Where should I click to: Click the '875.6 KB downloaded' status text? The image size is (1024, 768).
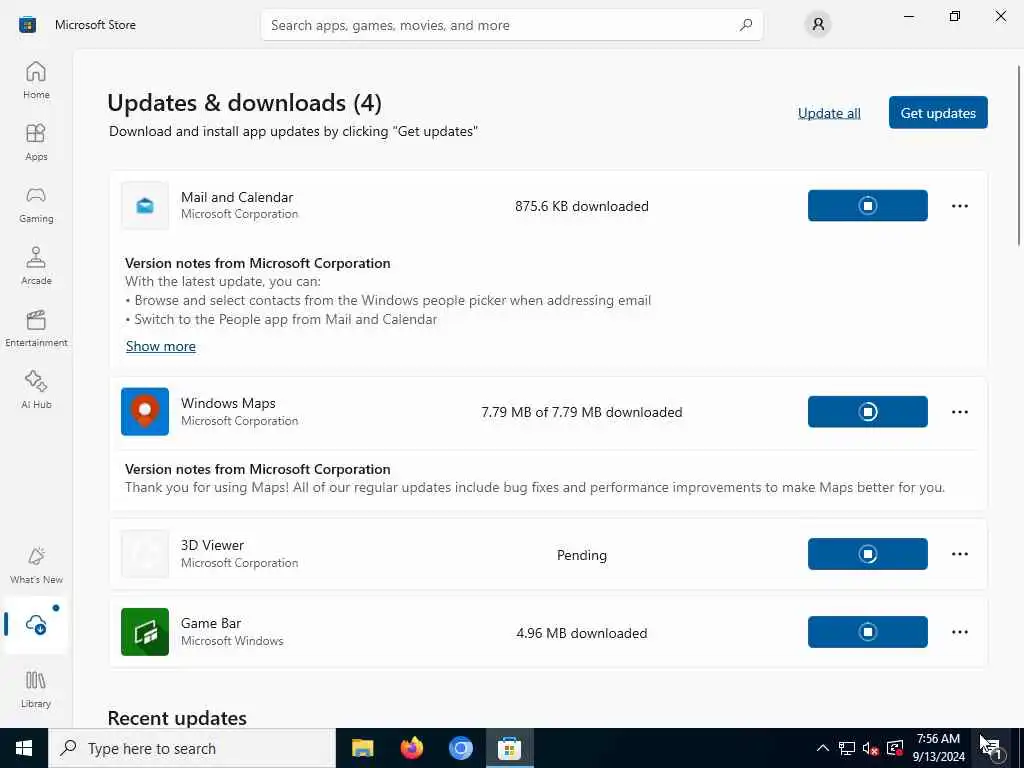click(x=581, y=206)
